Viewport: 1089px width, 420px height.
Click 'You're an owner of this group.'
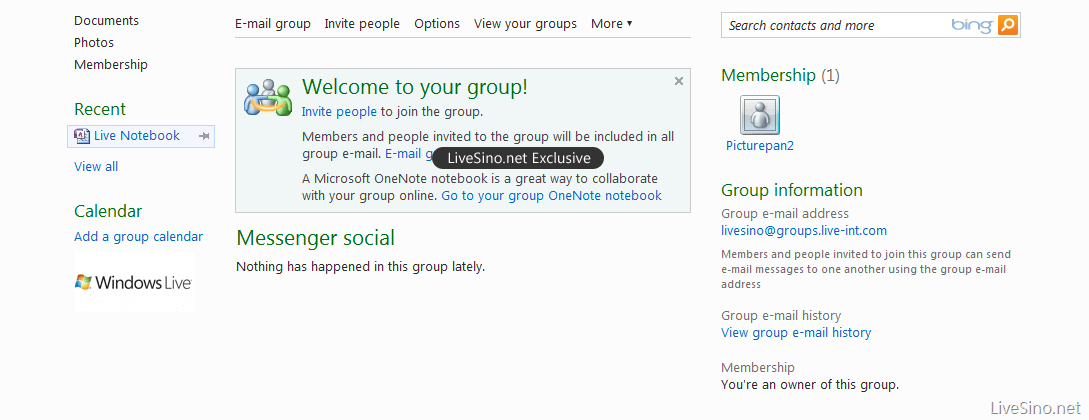pos(810,385)
